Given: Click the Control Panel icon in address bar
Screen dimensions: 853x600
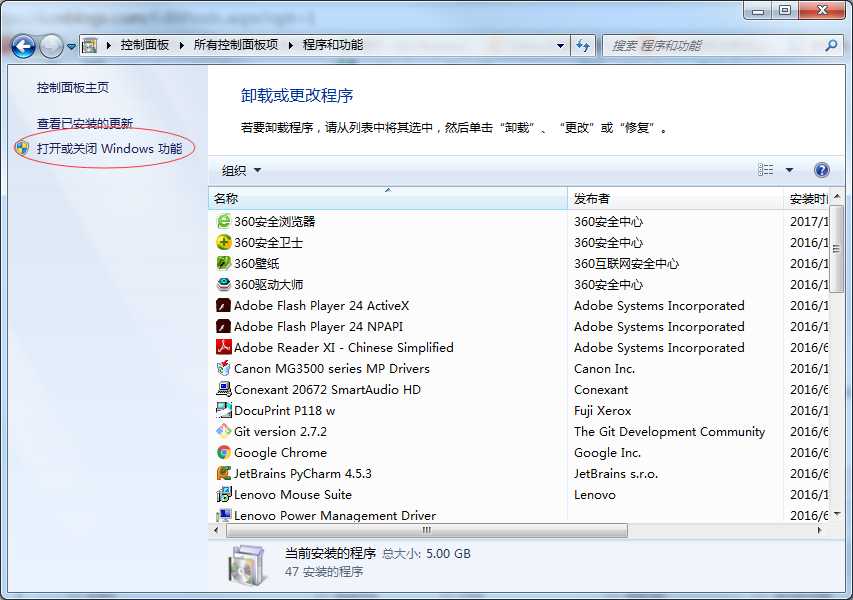Looking at the screenshot, I should (x=90, y=46).
